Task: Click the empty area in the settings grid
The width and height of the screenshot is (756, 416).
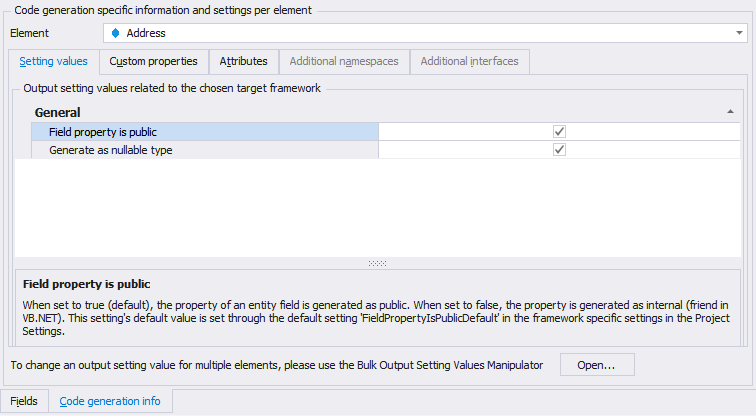Action: click(377, 208)
